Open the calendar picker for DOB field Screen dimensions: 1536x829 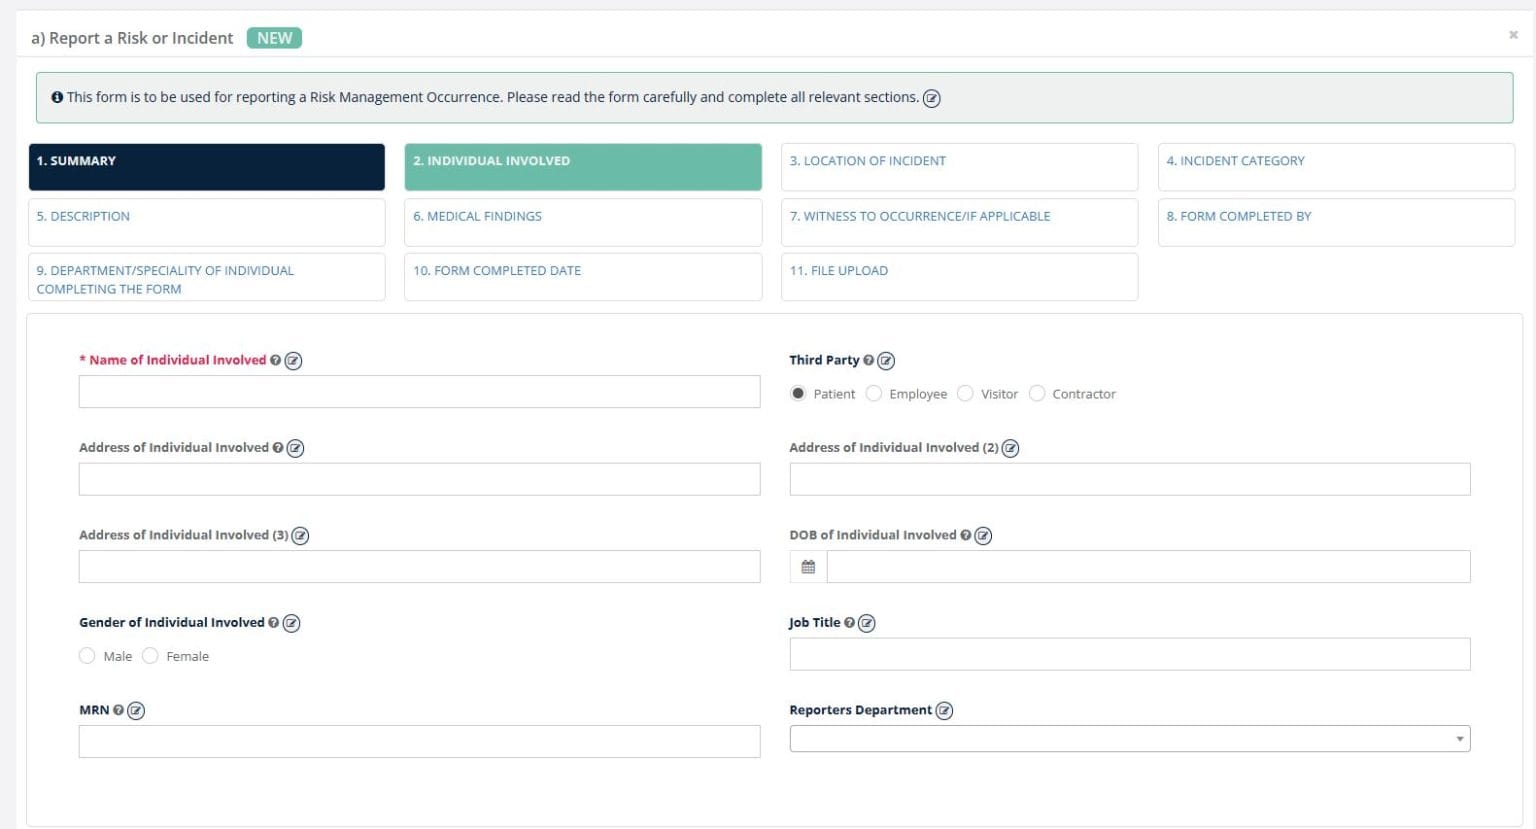tap(807, 566)
